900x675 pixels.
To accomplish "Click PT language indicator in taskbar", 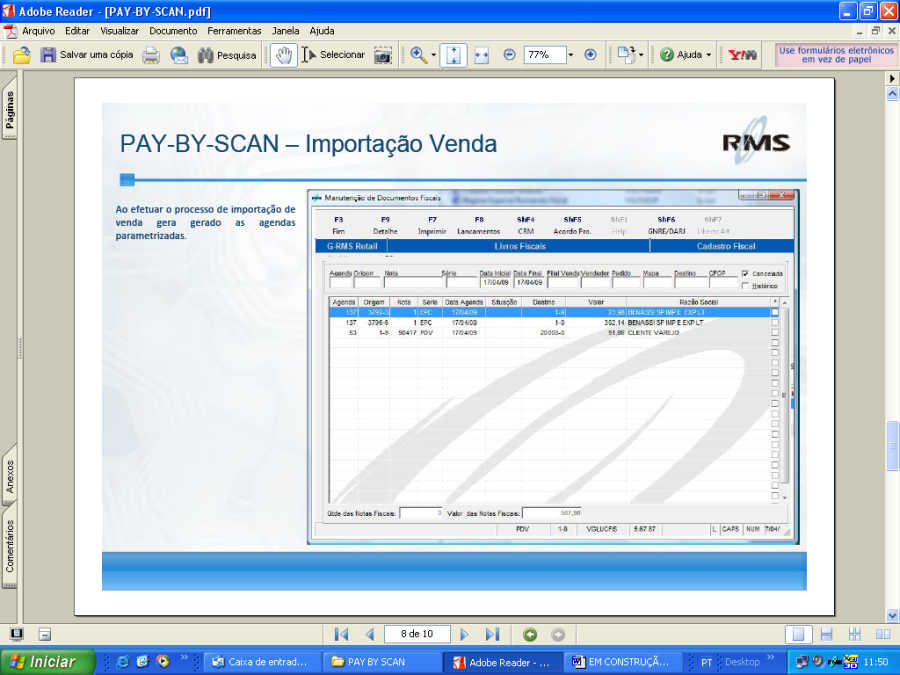I will tap(706, 662).
